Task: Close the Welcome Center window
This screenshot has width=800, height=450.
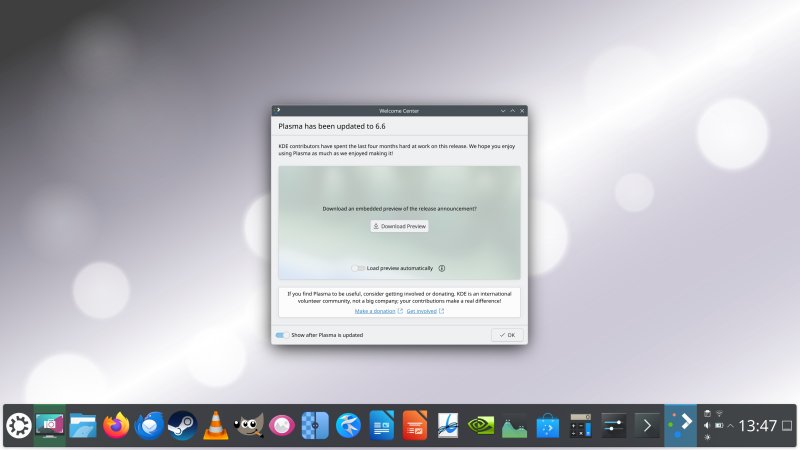Action: [522, 111]
